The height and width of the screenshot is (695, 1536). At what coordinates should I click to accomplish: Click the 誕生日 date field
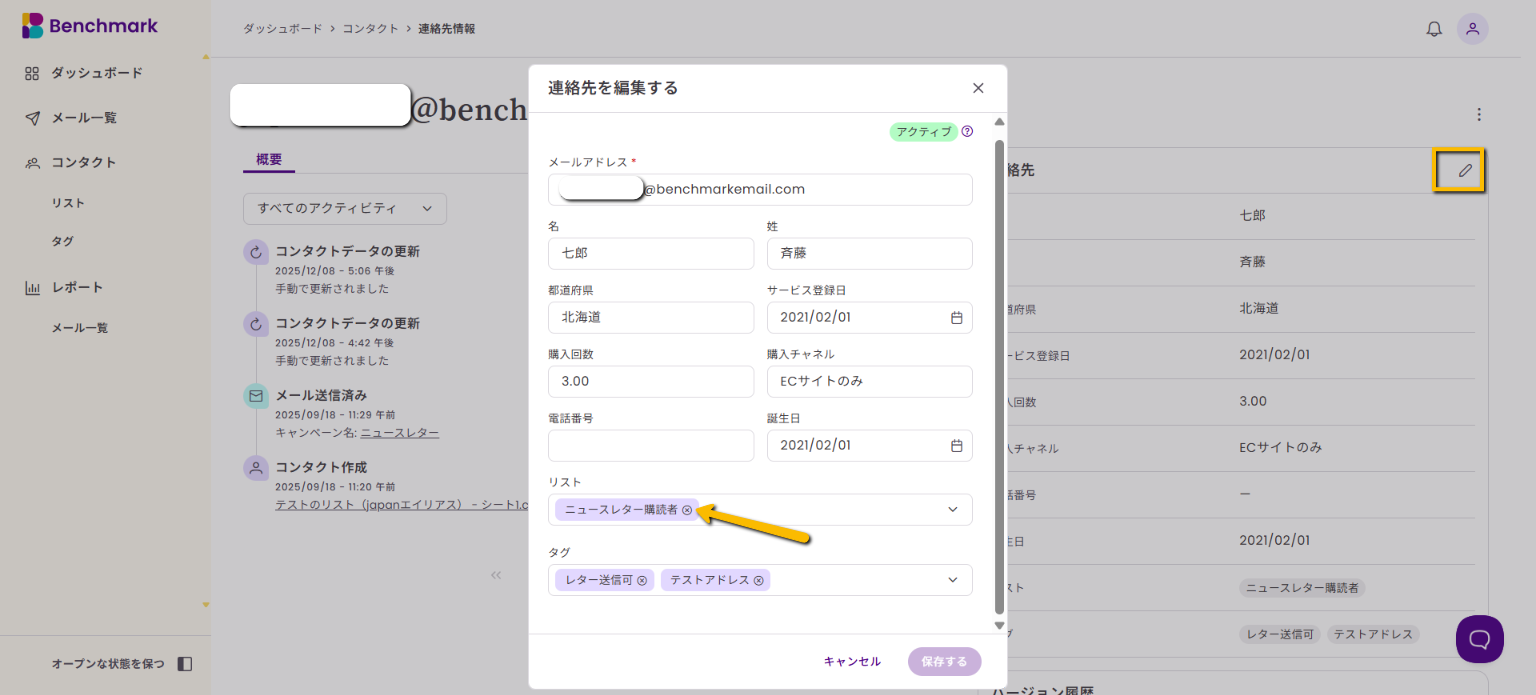click(870, 446)
